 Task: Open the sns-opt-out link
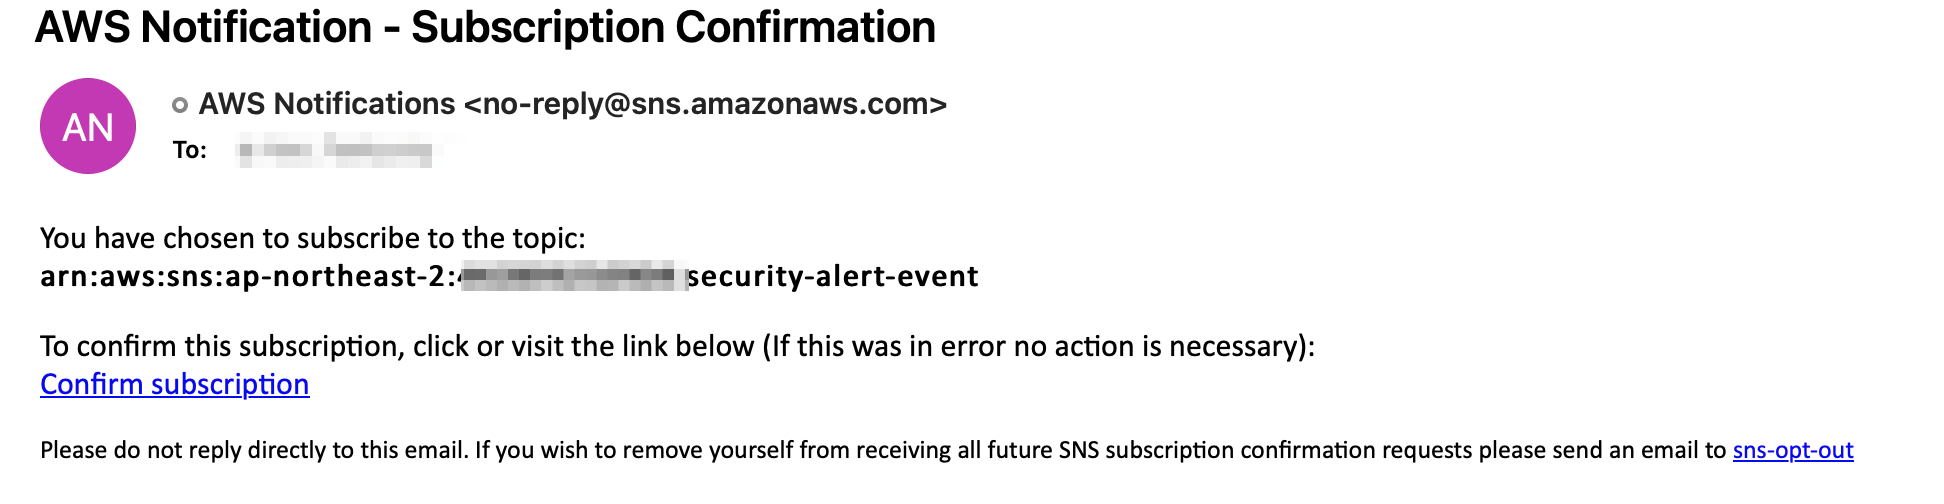(x=1793, y=450)
